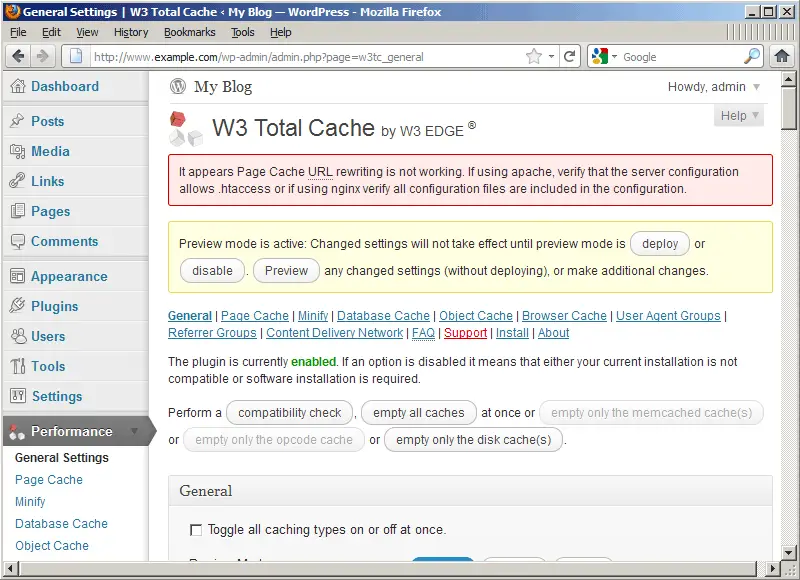Select Database Cache in Performance submenu
The image size is (800, 580).
pos(61,523)
